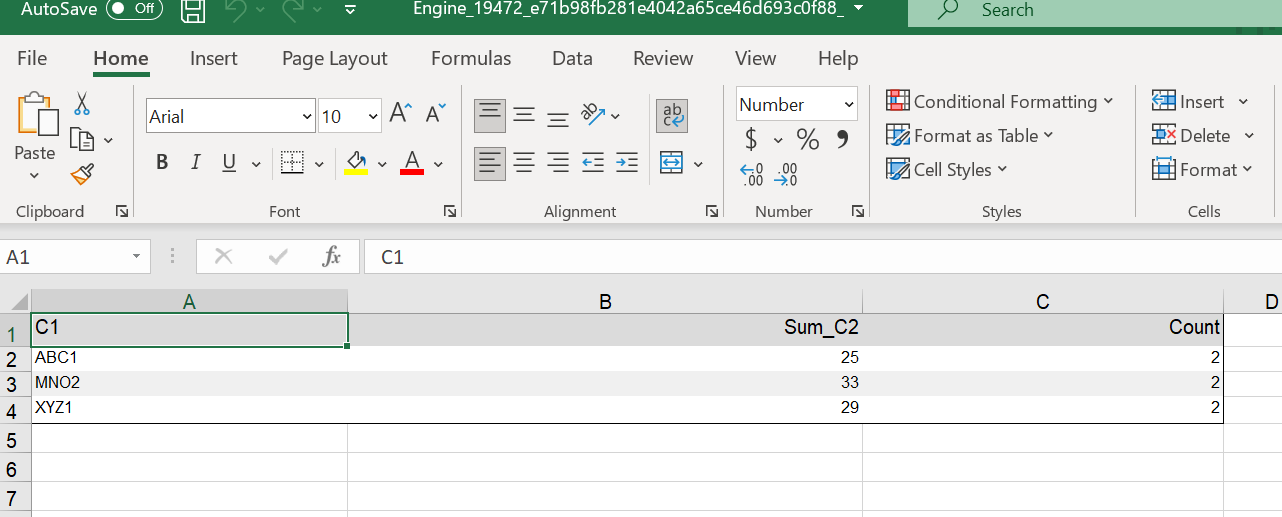Open the Arial font name dropdown
Image resolution: width=1282 pixels, height=517 pixels.
(307, 117)
